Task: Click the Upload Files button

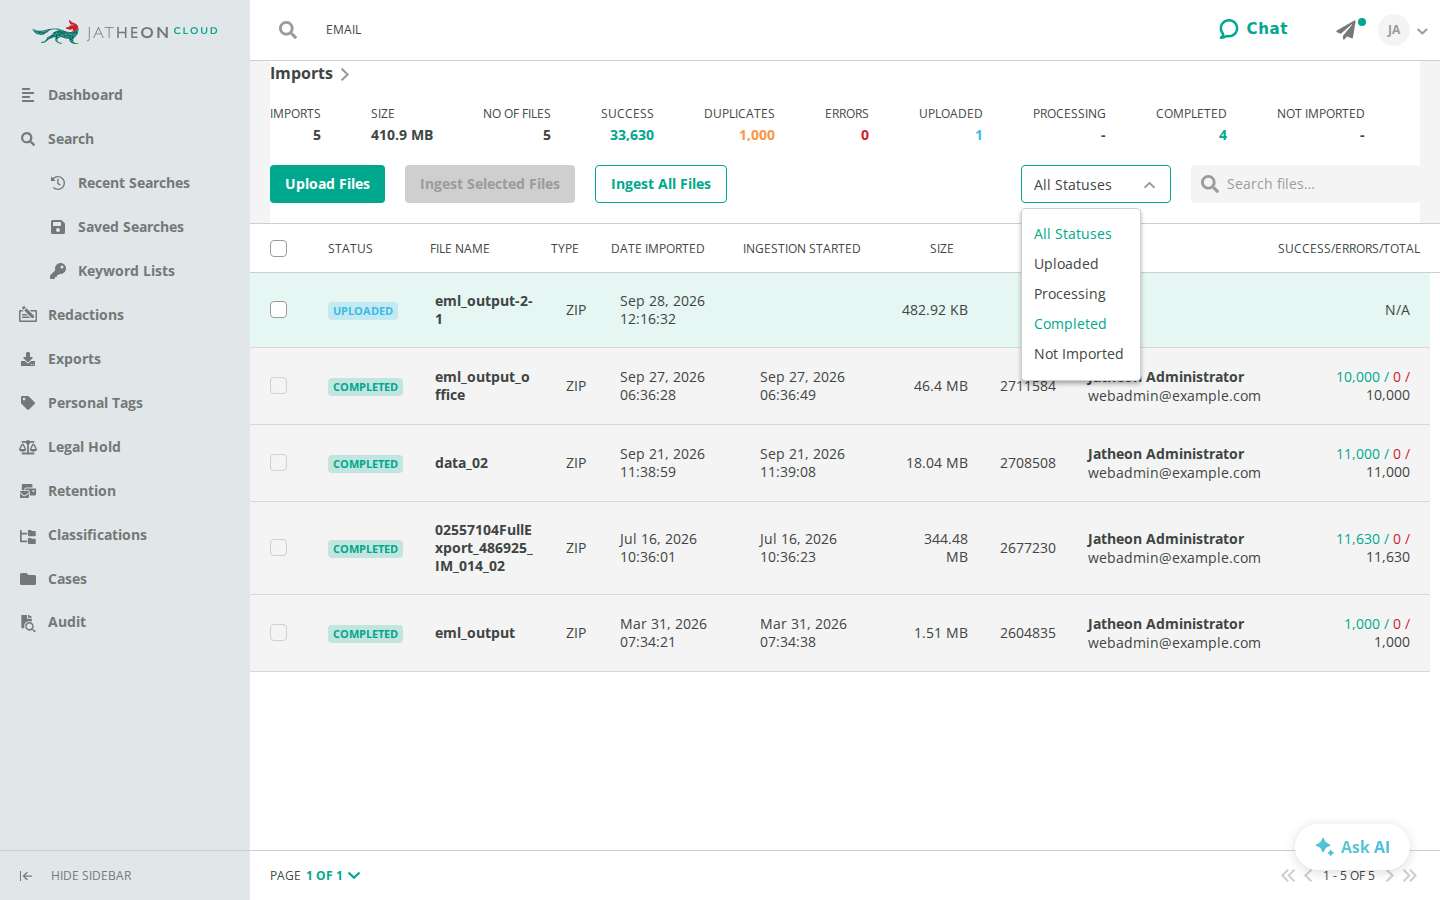Action: [x=327, y=184]
